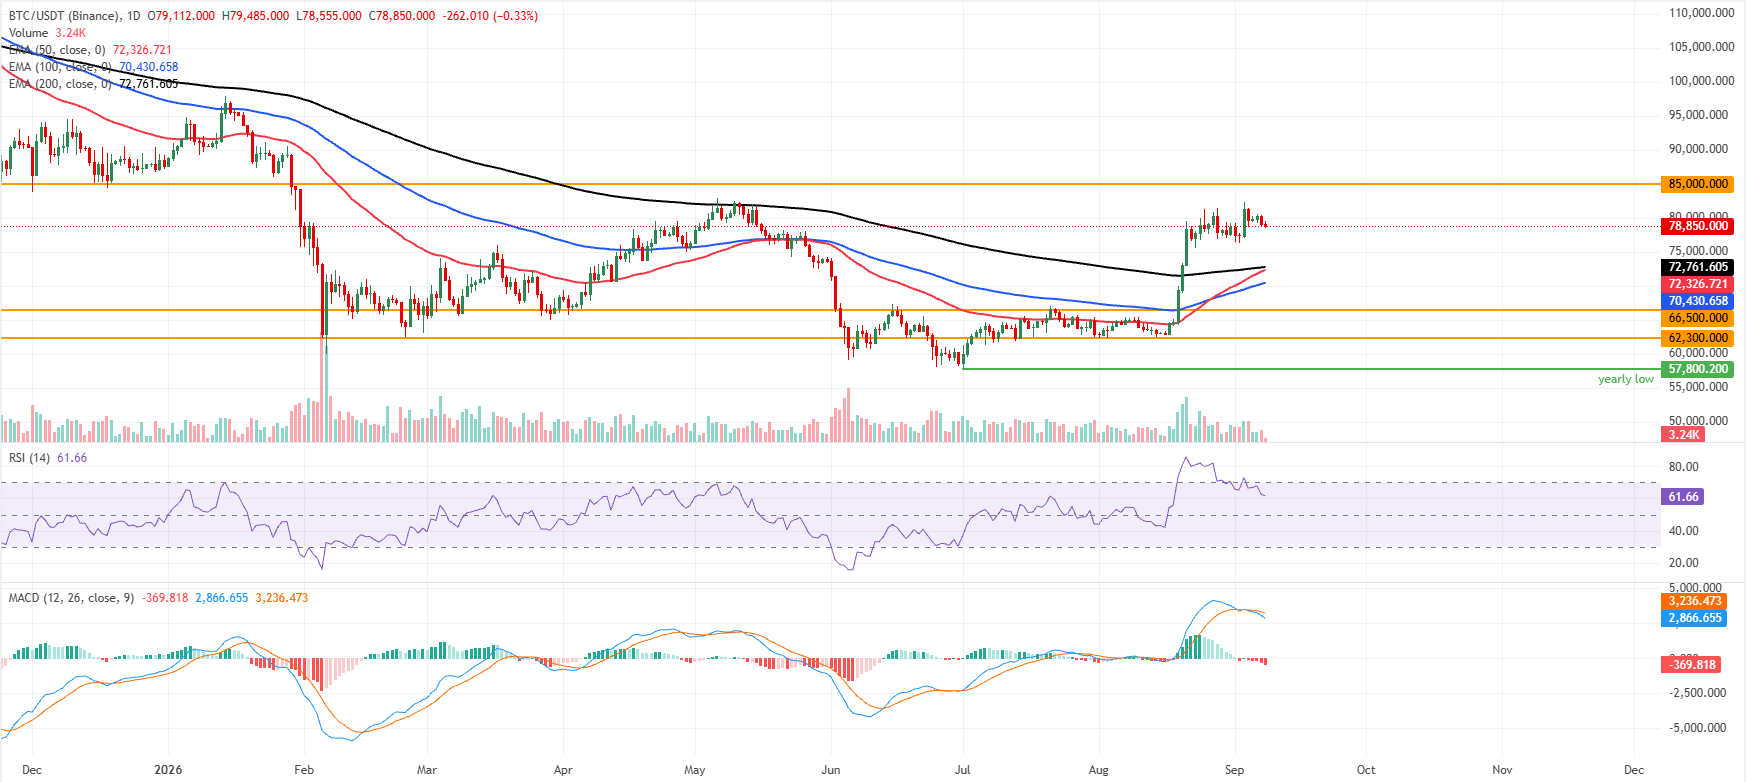Click the black 72,761.605 axis price label
This screenshot has height=782, width=1746.
tap(1698, 267)
